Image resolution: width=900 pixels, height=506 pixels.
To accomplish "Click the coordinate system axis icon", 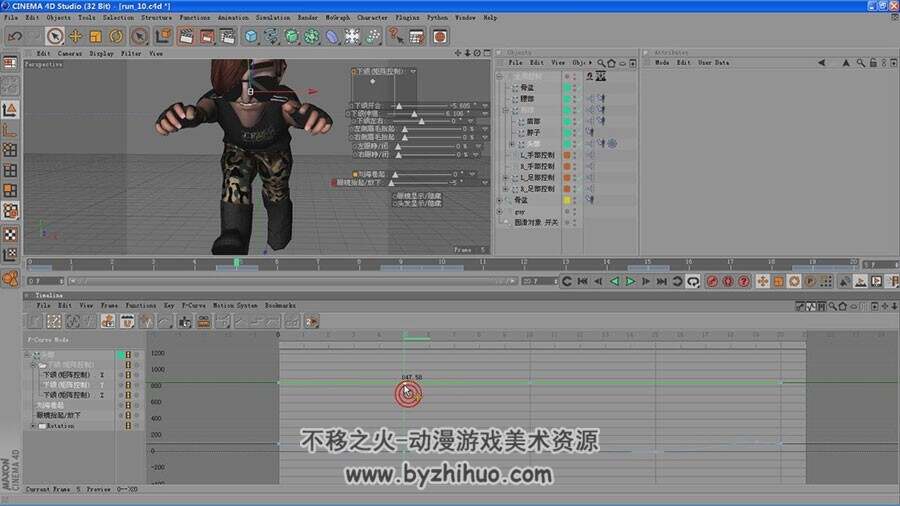I will pyautogui.click(x=164, y=37).
